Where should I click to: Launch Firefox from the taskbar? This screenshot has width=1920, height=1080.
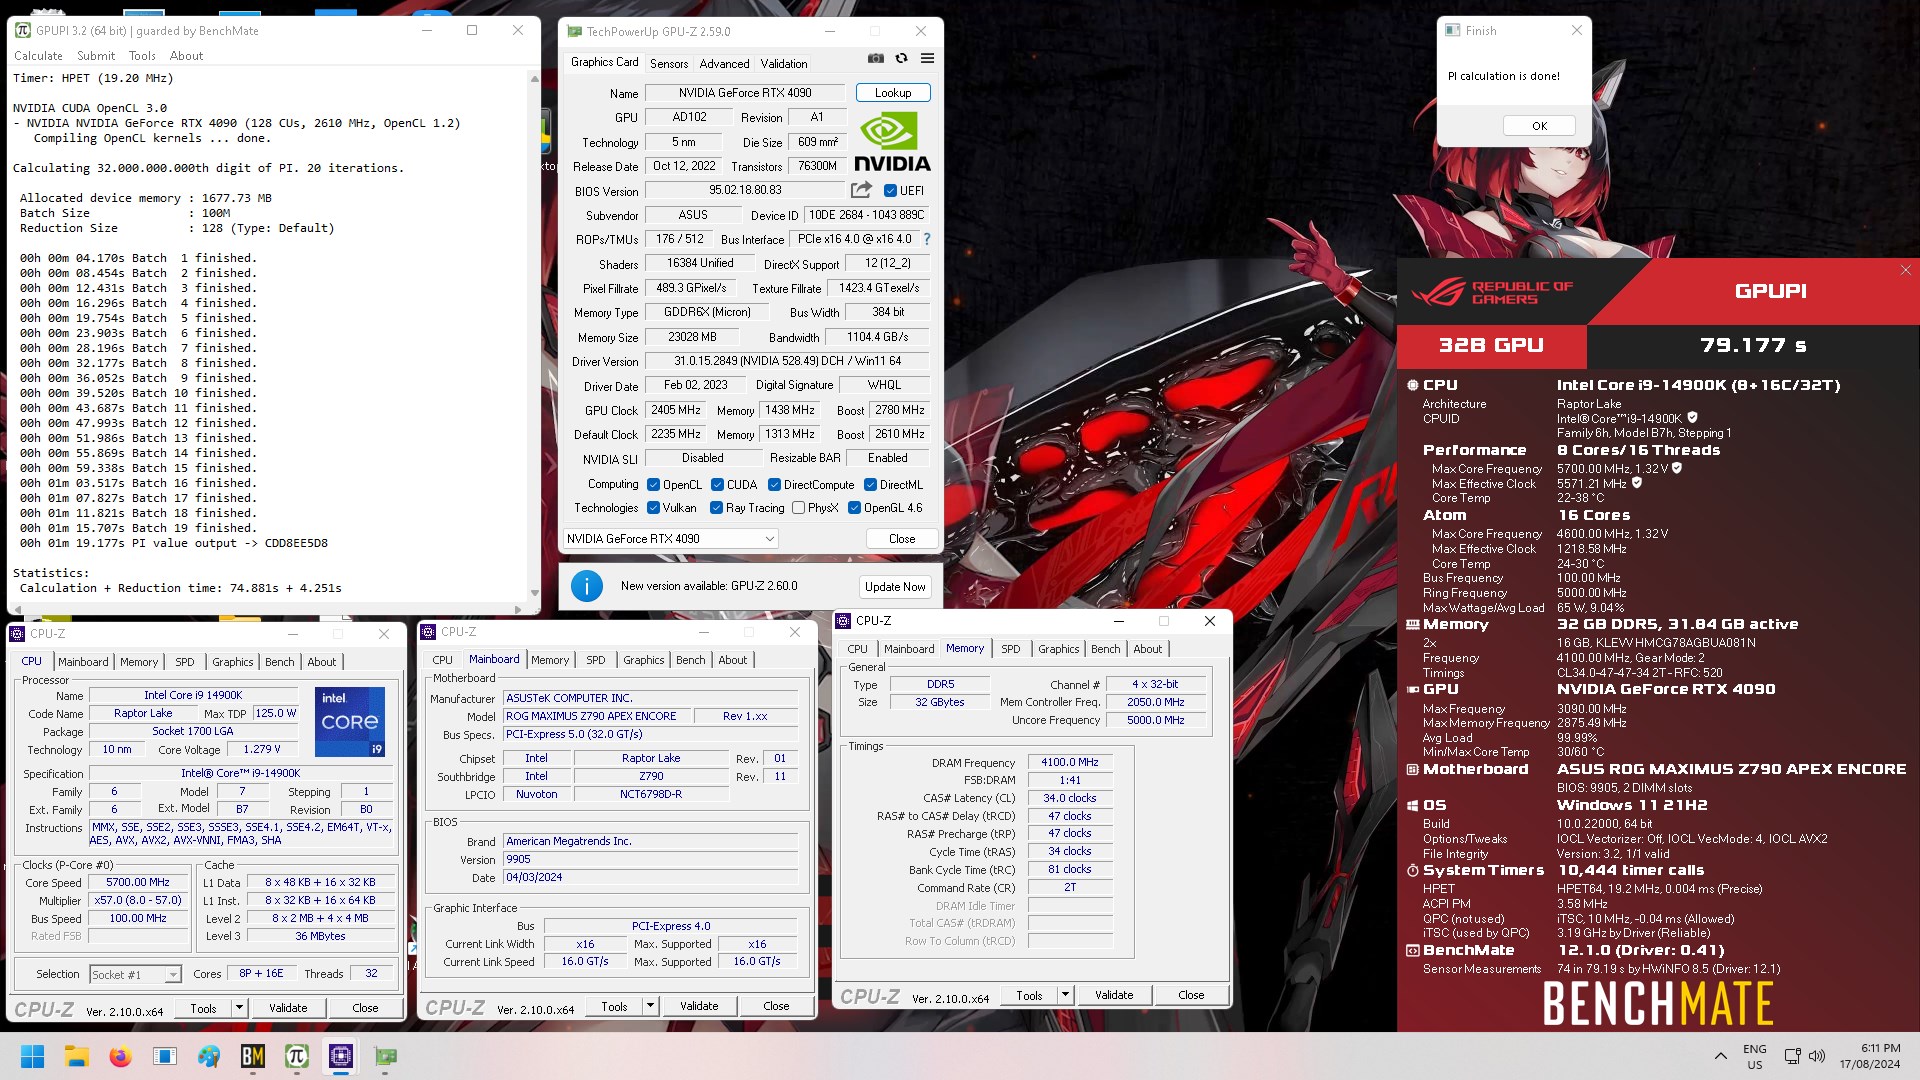pos(120,1056)
